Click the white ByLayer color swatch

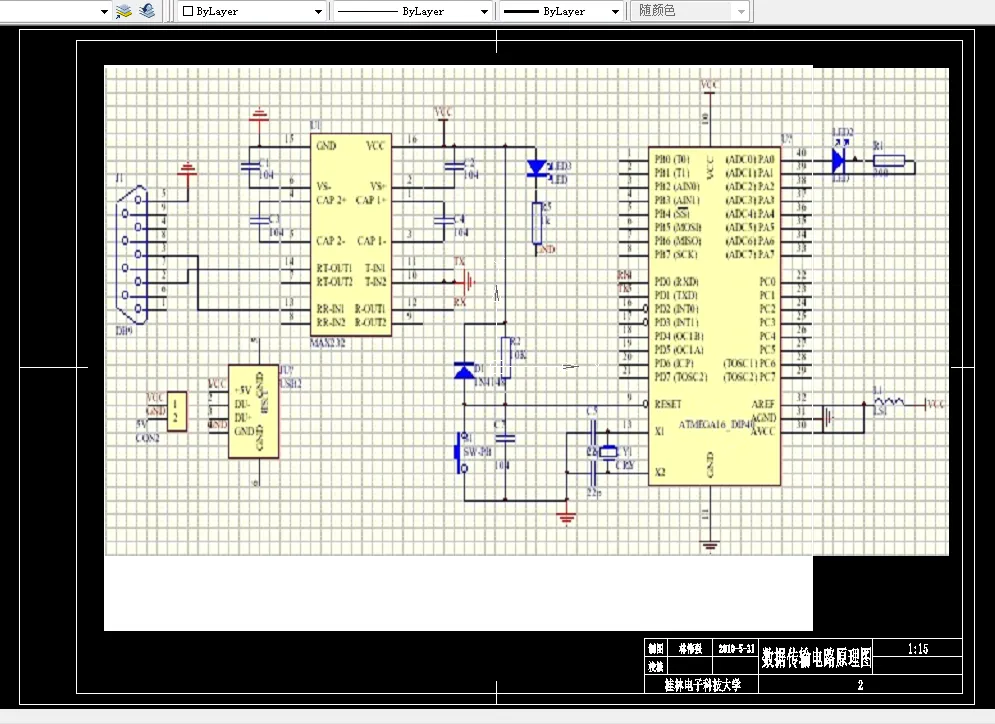pos(188,11)
